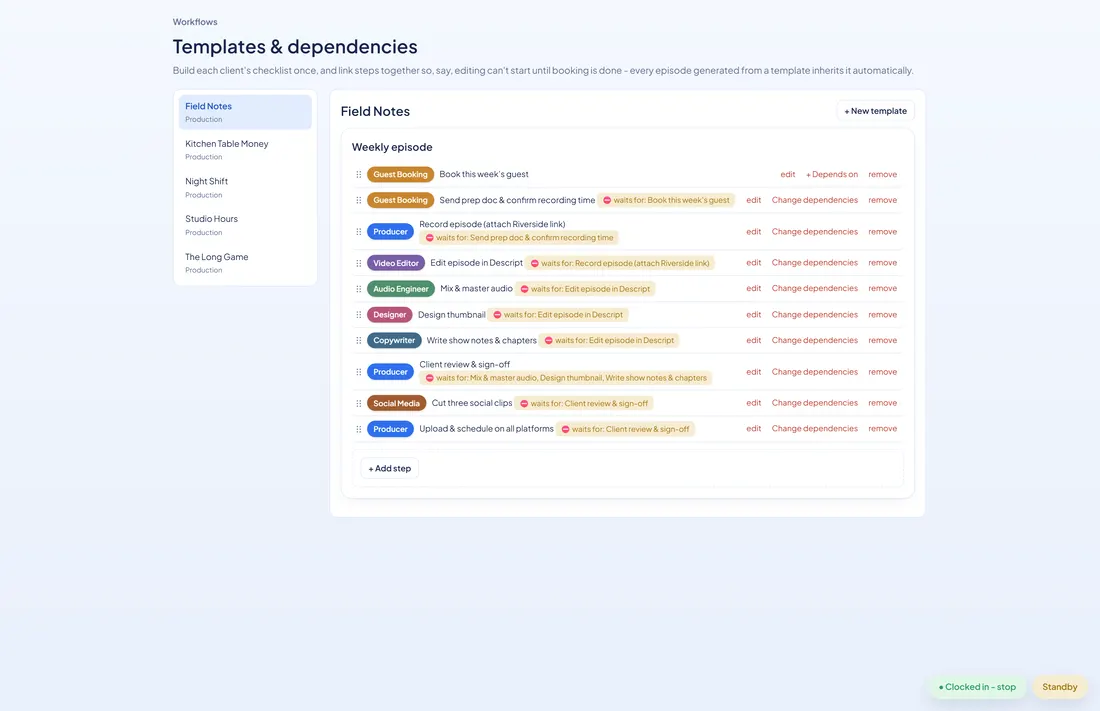Click the Video Editor role tag
This screenshot has height=711, width=1100.
(396, 263)
